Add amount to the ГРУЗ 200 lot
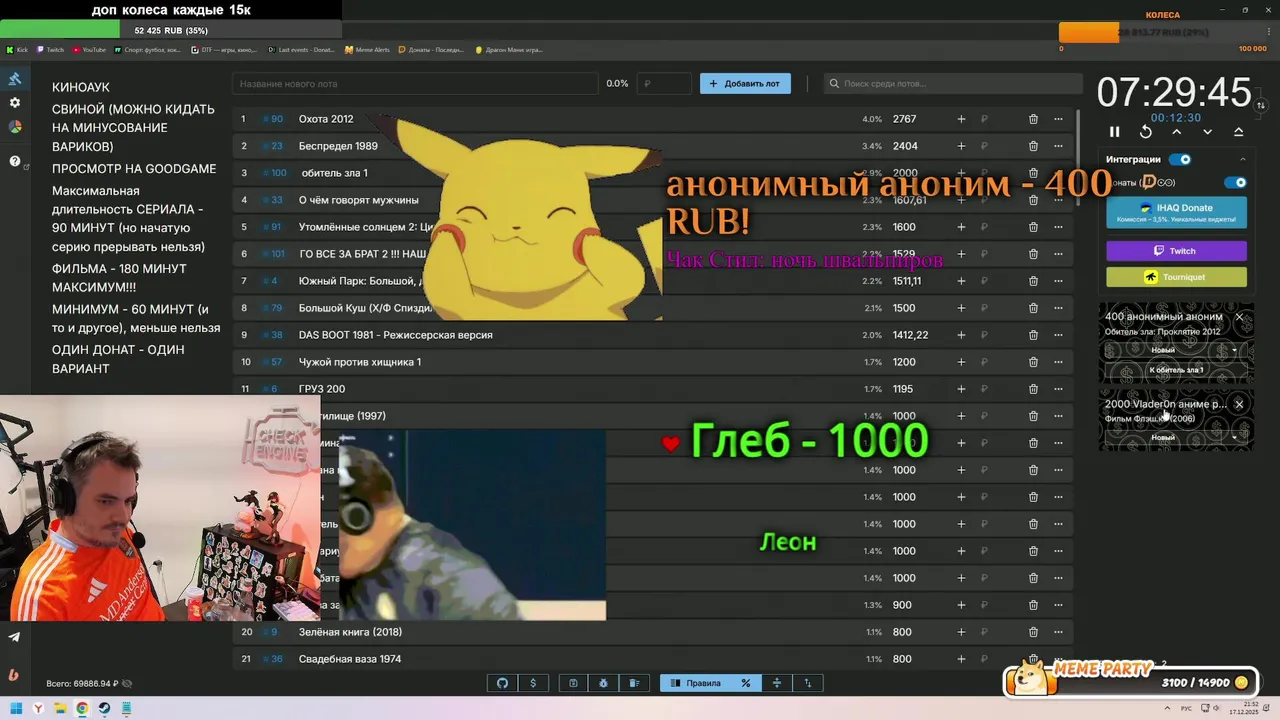 point(961,389)
